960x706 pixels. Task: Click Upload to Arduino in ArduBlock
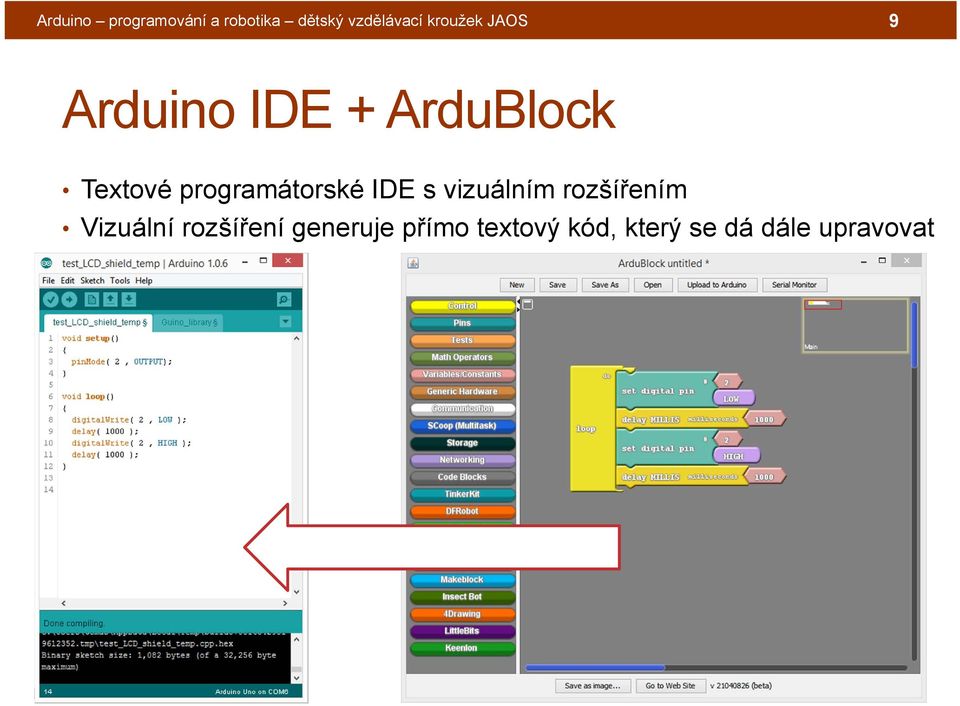point(717,285)
